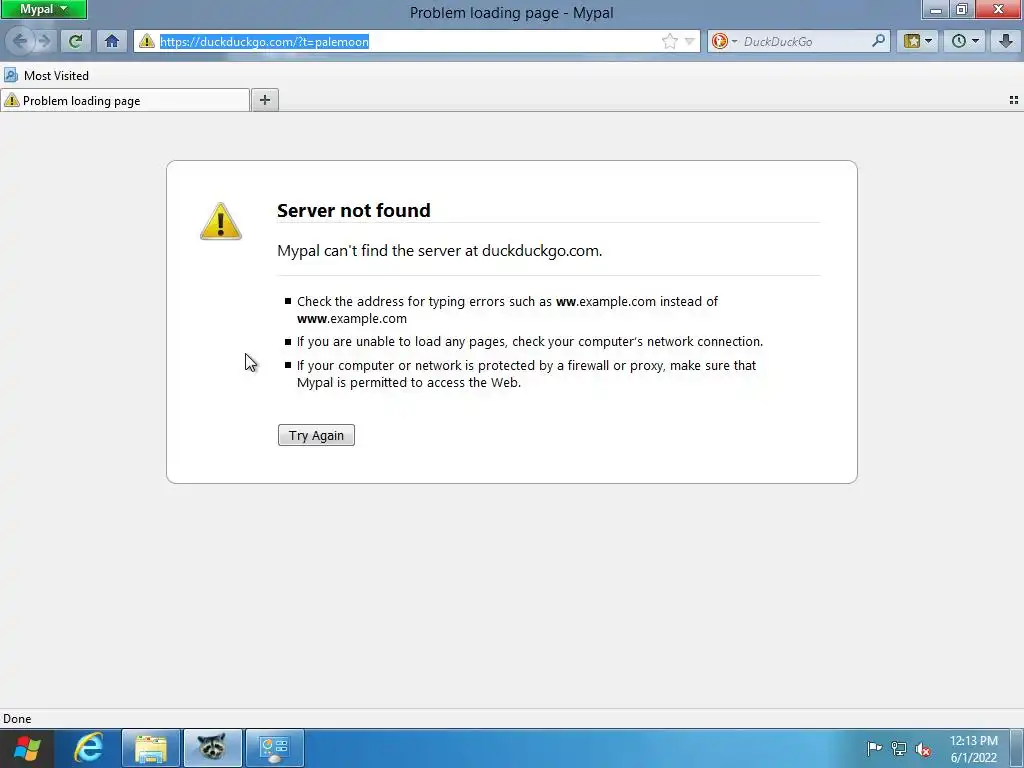Open the bookmarks menu button
Screen dimensions: 1024x768
pos(918,41)
